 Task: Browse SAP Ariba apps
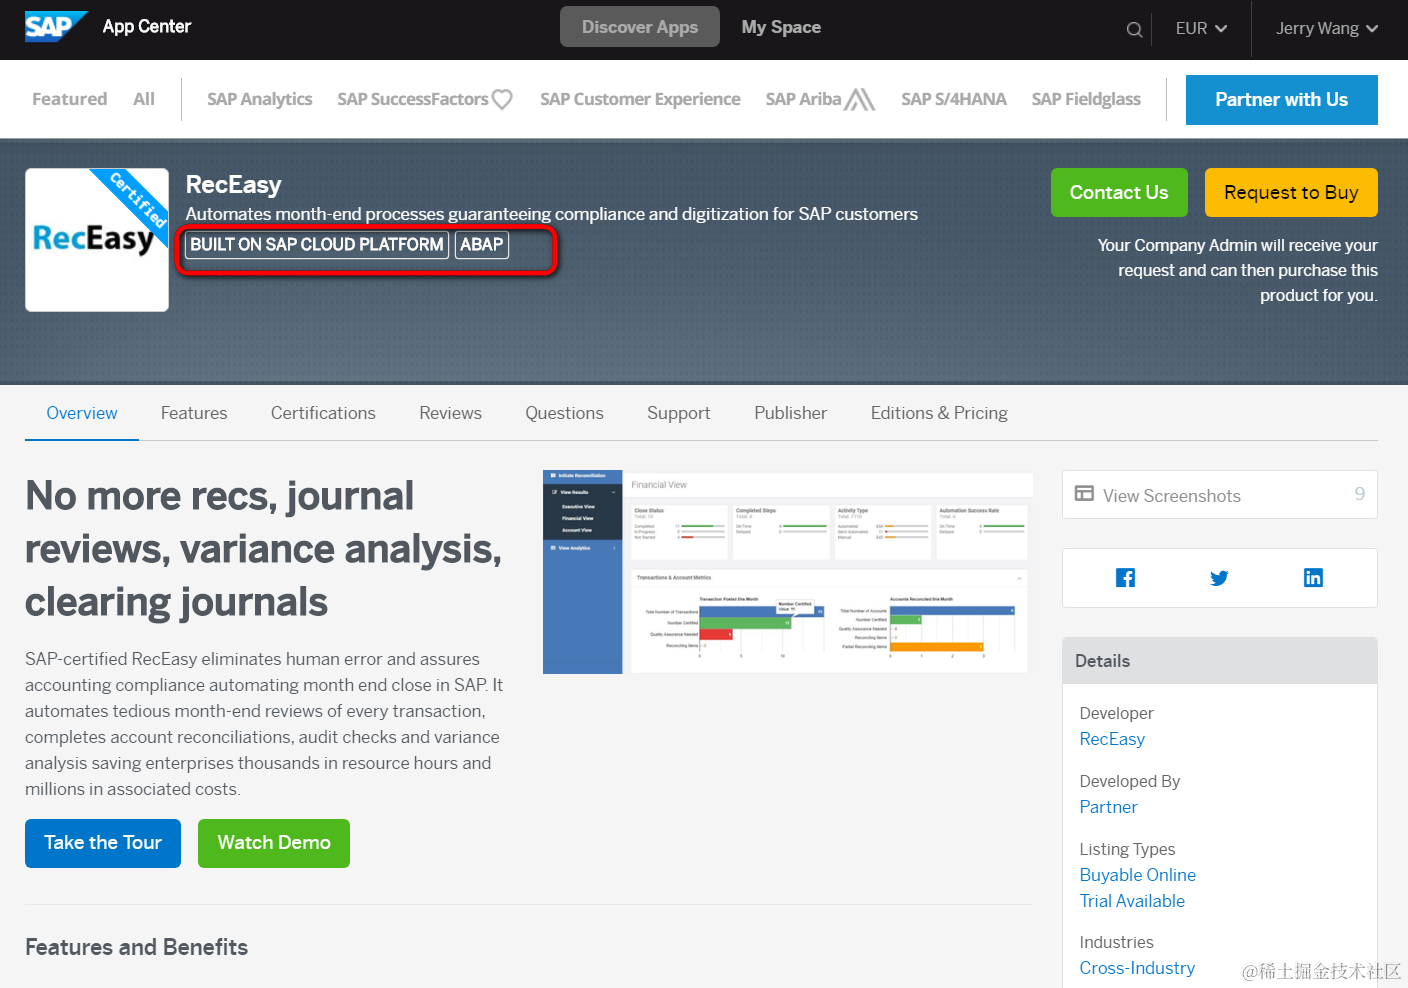point(803,99)
